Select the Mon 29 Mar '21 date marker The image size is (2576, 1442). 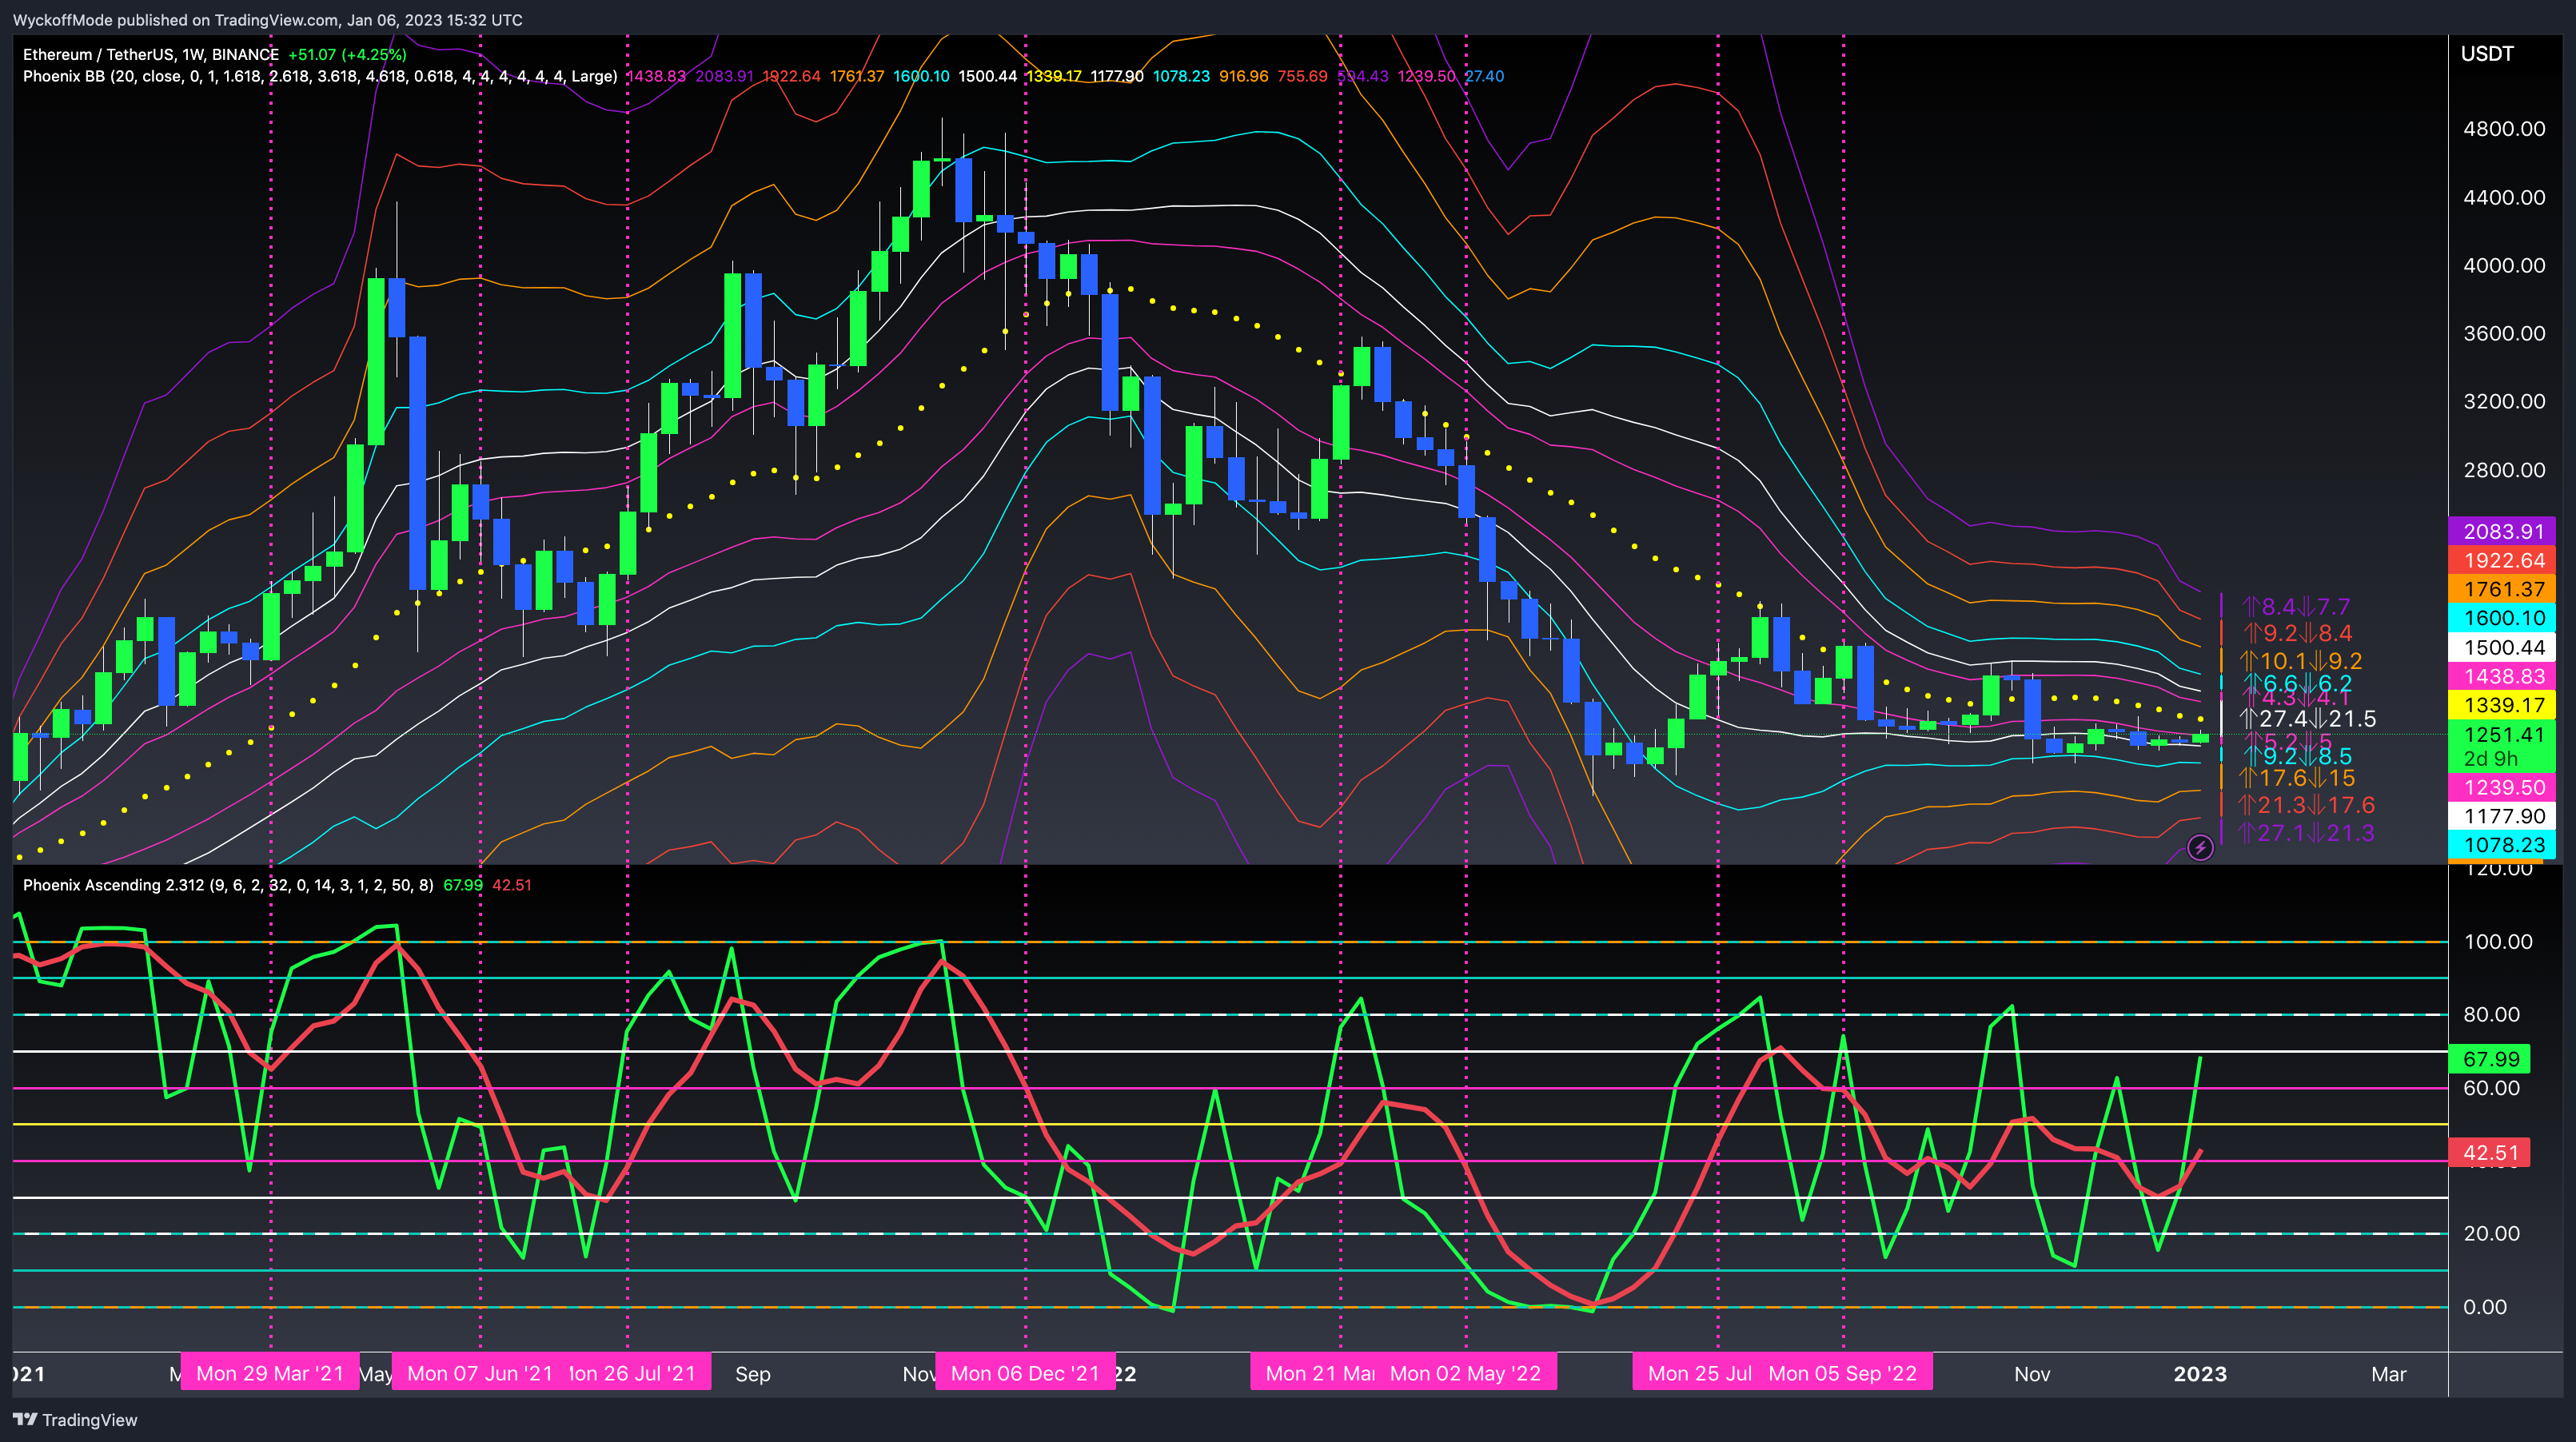click(x=270, y=1373)
